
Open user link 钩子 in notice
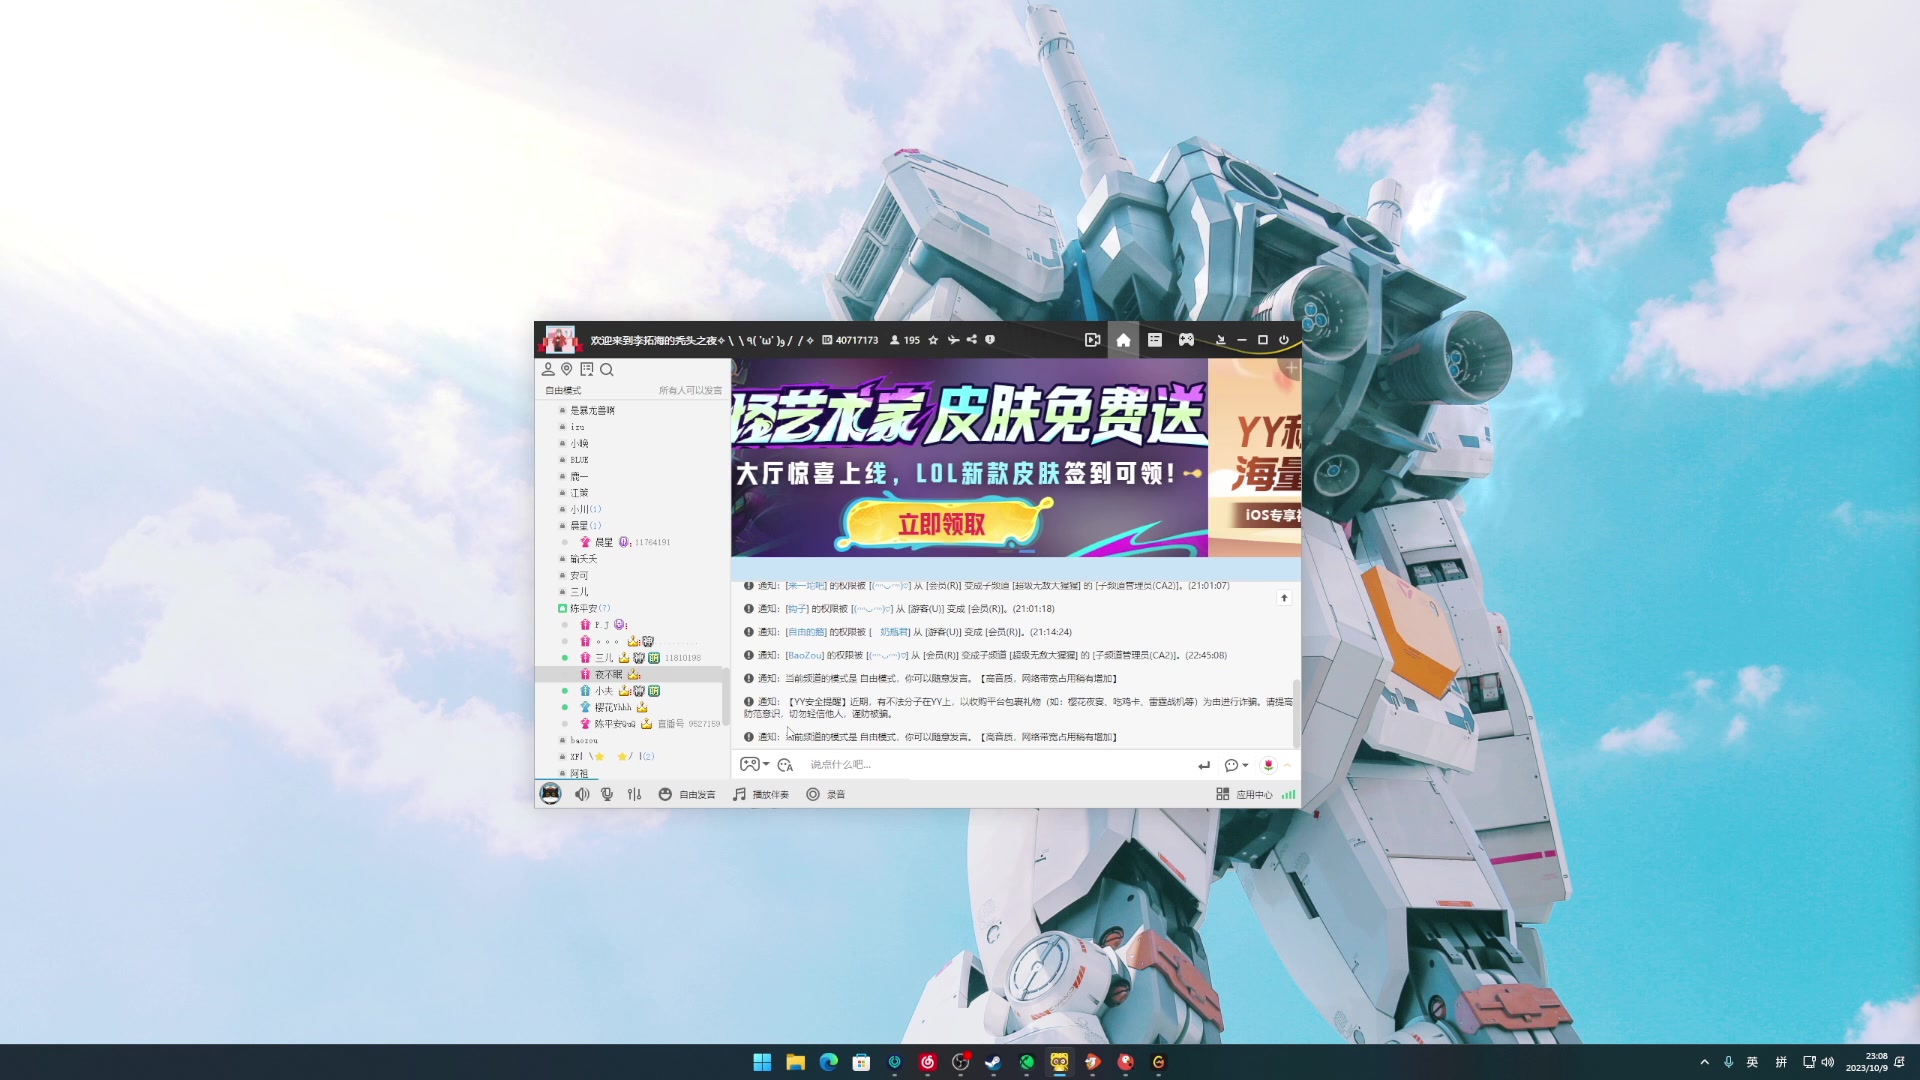tap(797, 609)
